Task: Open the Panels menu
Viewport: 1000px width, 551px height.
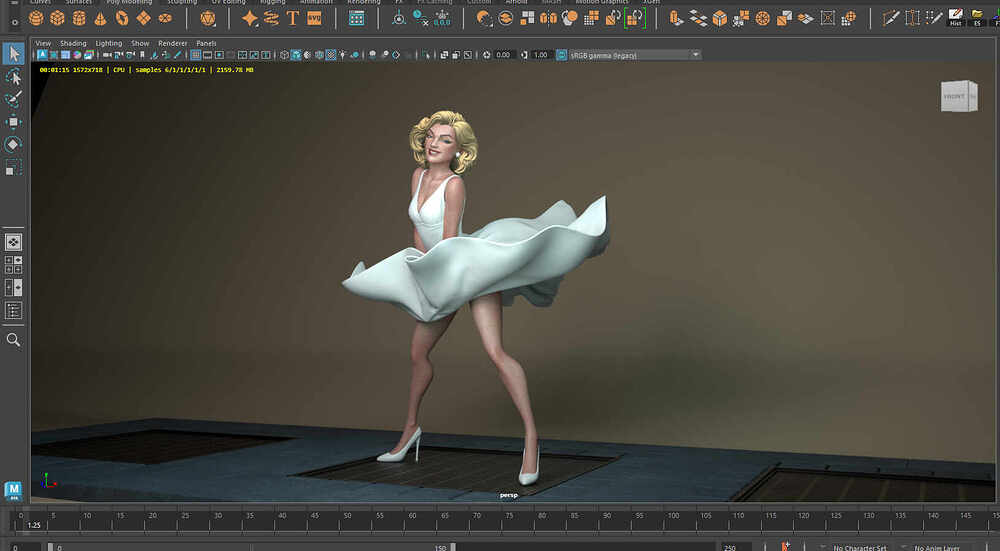Action: [x=207, y=43]
